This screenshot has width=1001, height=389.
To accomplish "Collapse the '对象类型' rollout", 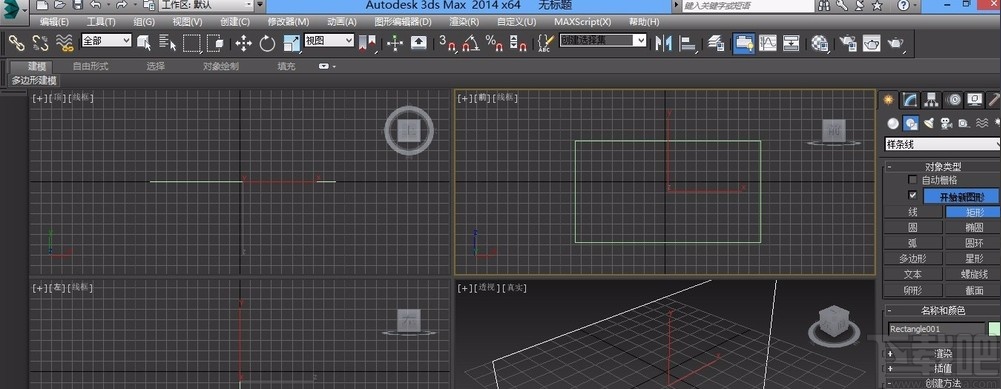I will (889, 167).
